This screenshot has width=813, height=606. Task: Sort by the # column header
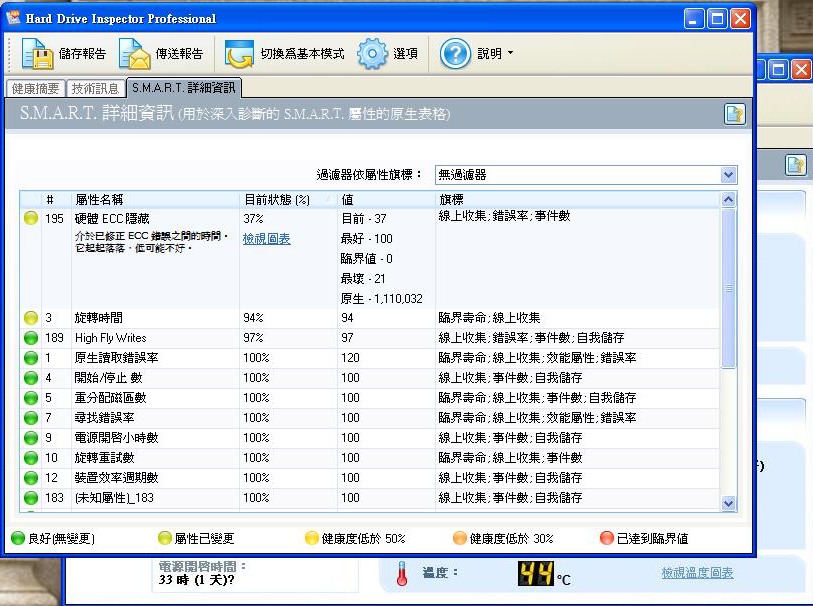pos(56,200)
